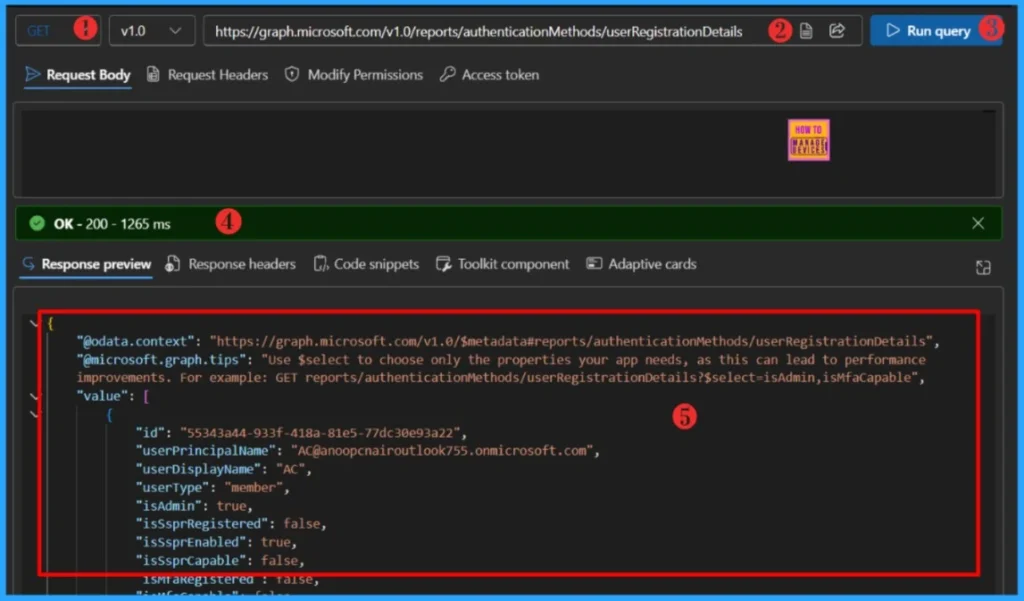This screenshot has width=1024, height=601.
Task: Click the "isAdmin": true line
Action: (194, 506)
